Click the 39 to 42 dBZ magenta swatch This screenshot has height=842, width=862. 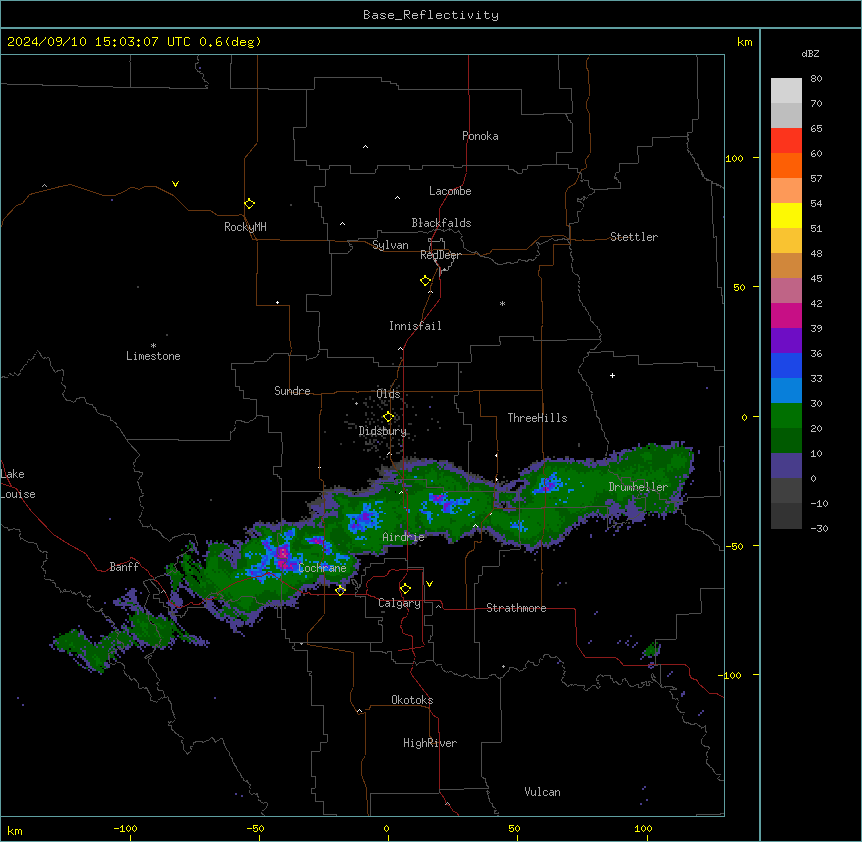pos(786,315)
